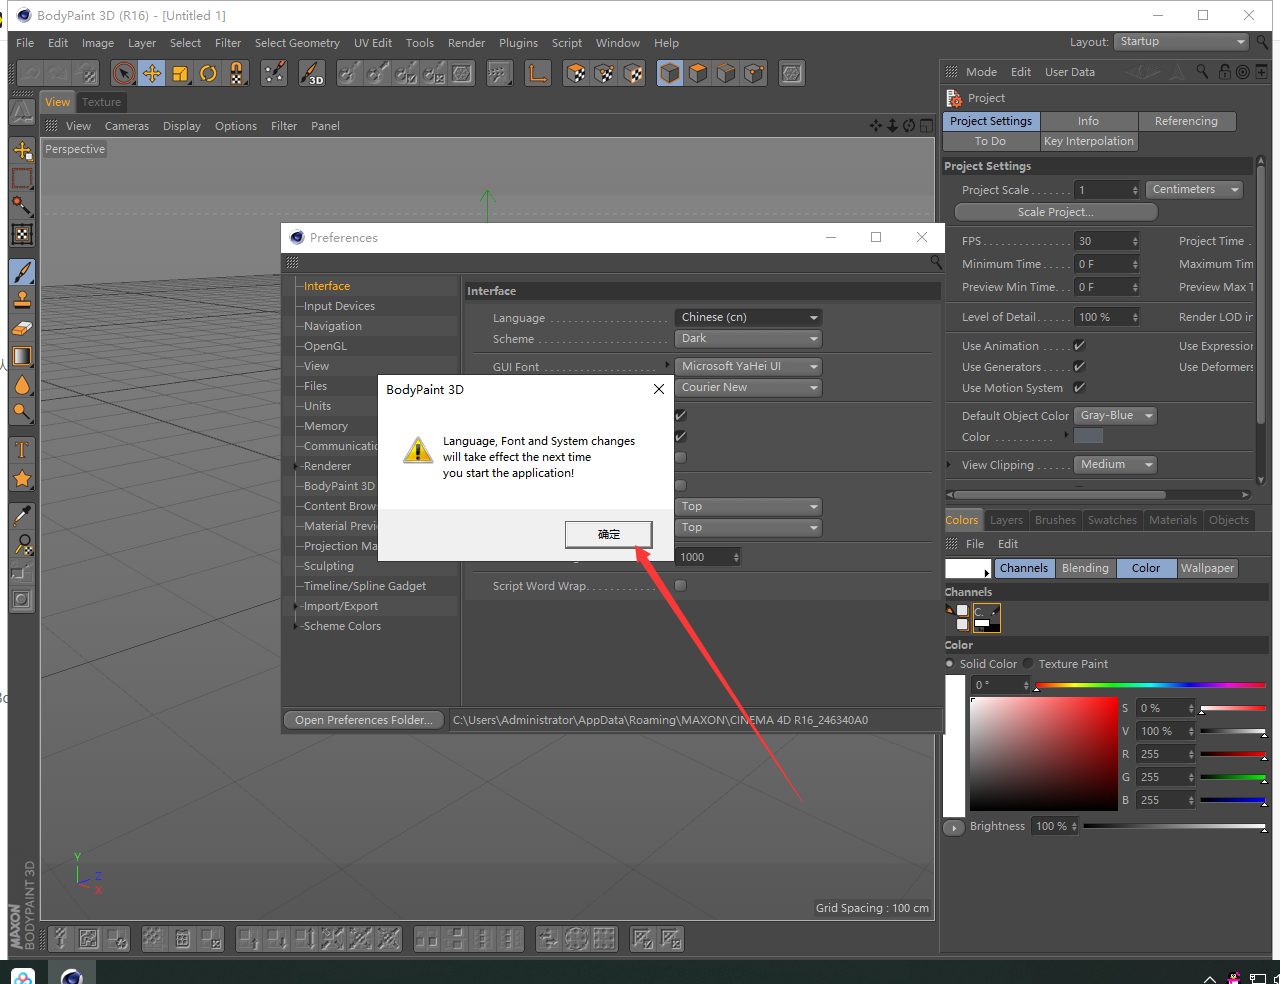
Task: Select the Eyedropper tool
Action: [22, 516]
